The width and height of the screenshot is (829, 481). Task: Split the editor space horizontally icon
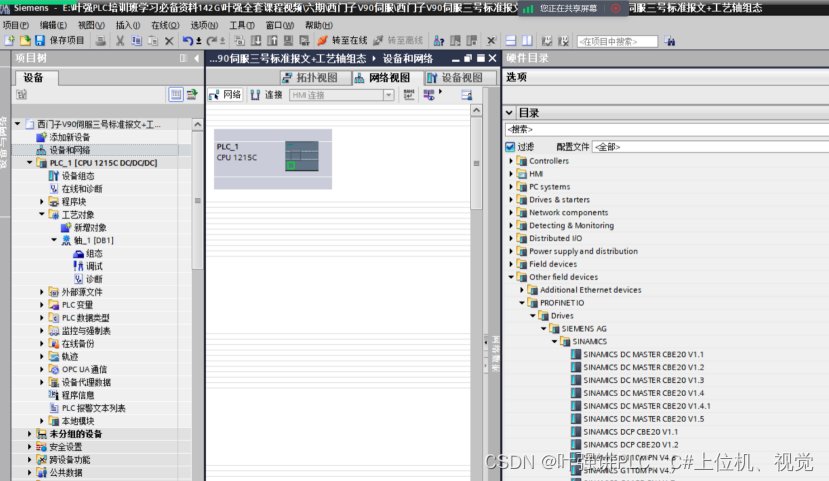tap(511, 40)
